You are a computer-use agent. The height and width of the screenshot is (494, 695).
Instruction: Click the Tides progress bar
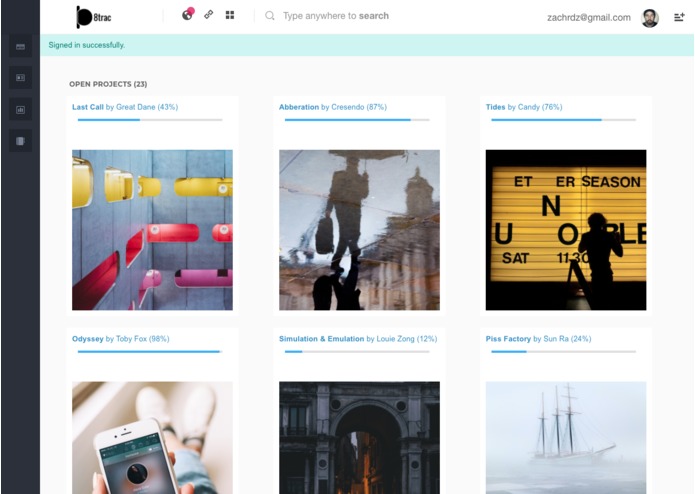coord(563,120)
